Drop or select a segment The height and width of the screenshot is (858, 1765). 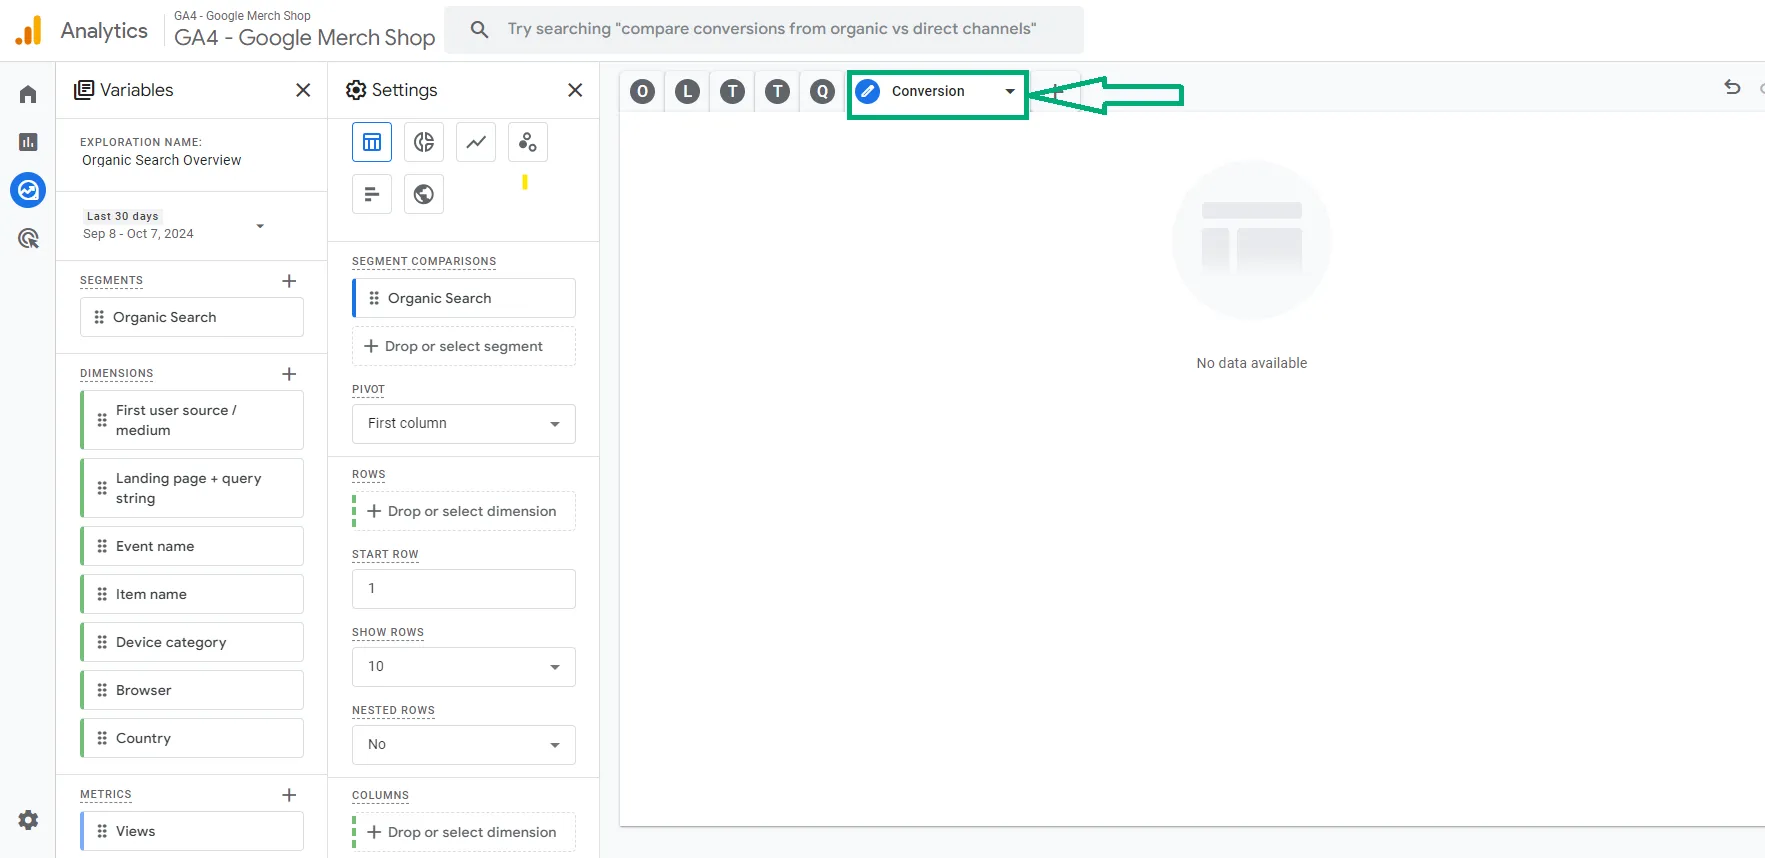[x=464, y=346]
